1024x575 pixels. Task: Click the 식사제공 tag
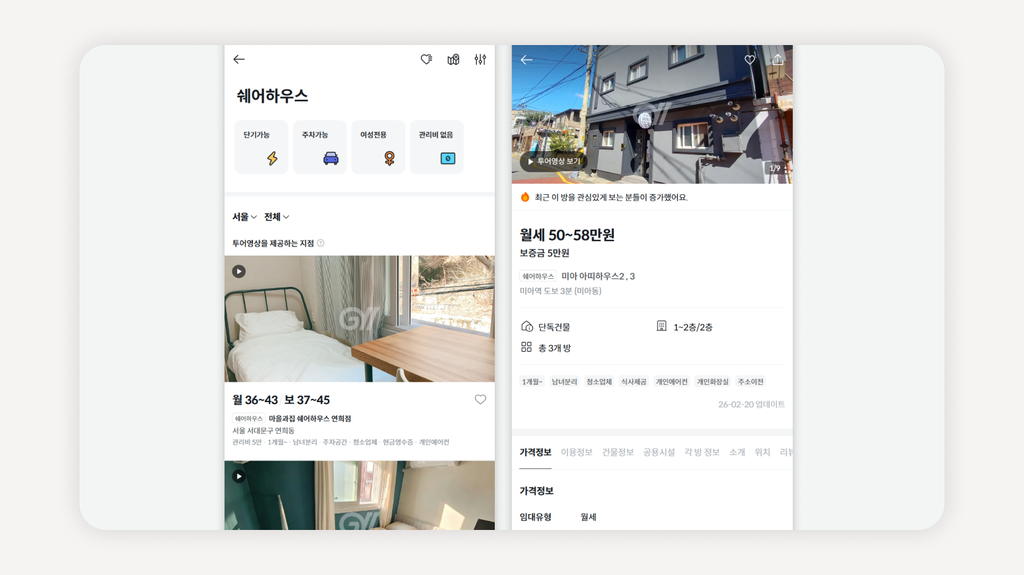tap(633, 382)
